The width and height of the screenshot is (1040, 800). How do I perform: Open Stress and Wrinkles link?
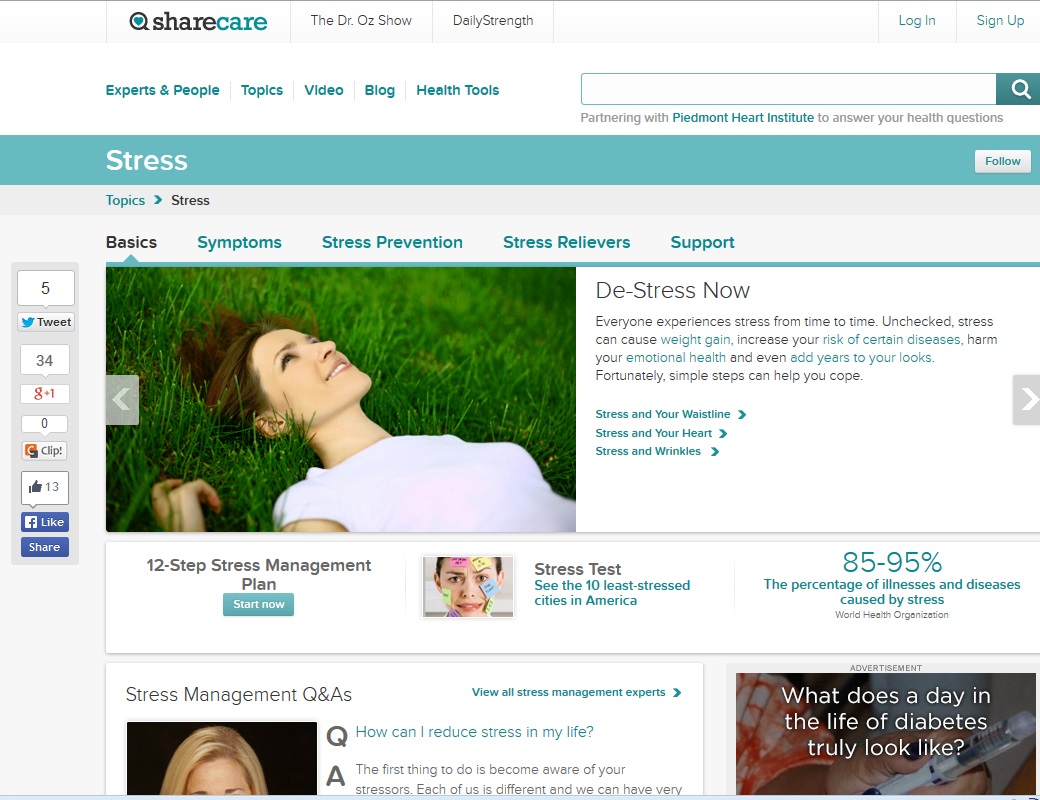pos(648,451)
